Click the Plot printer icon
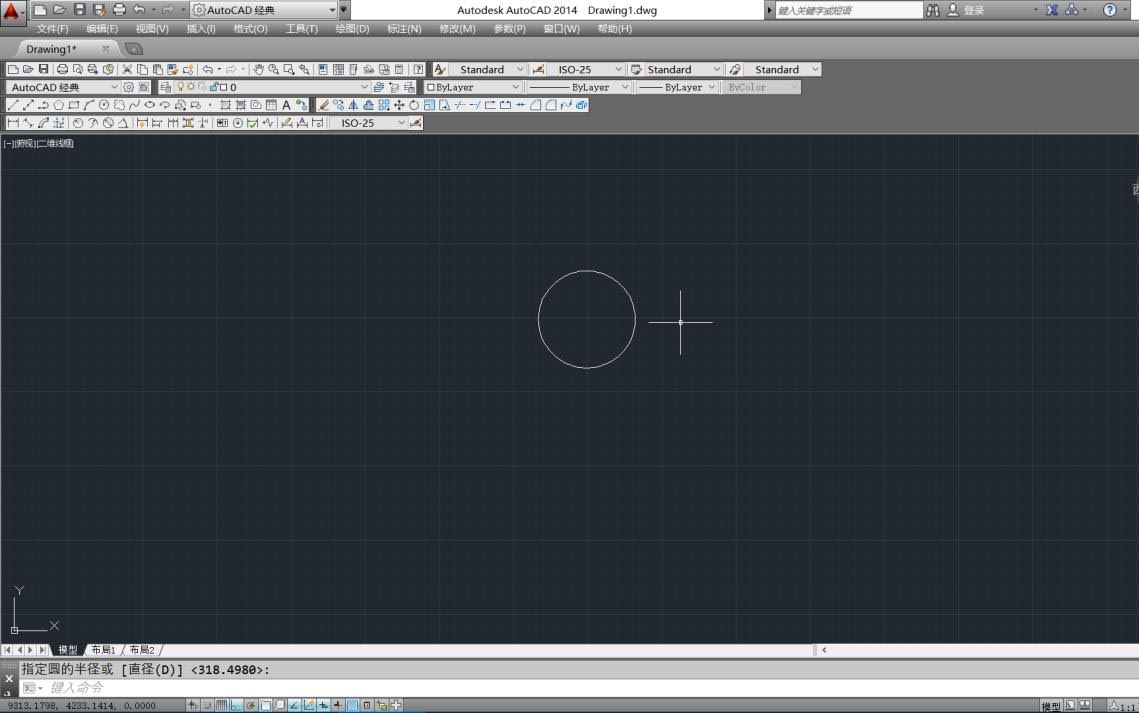1139x713 pixels. 63,70
